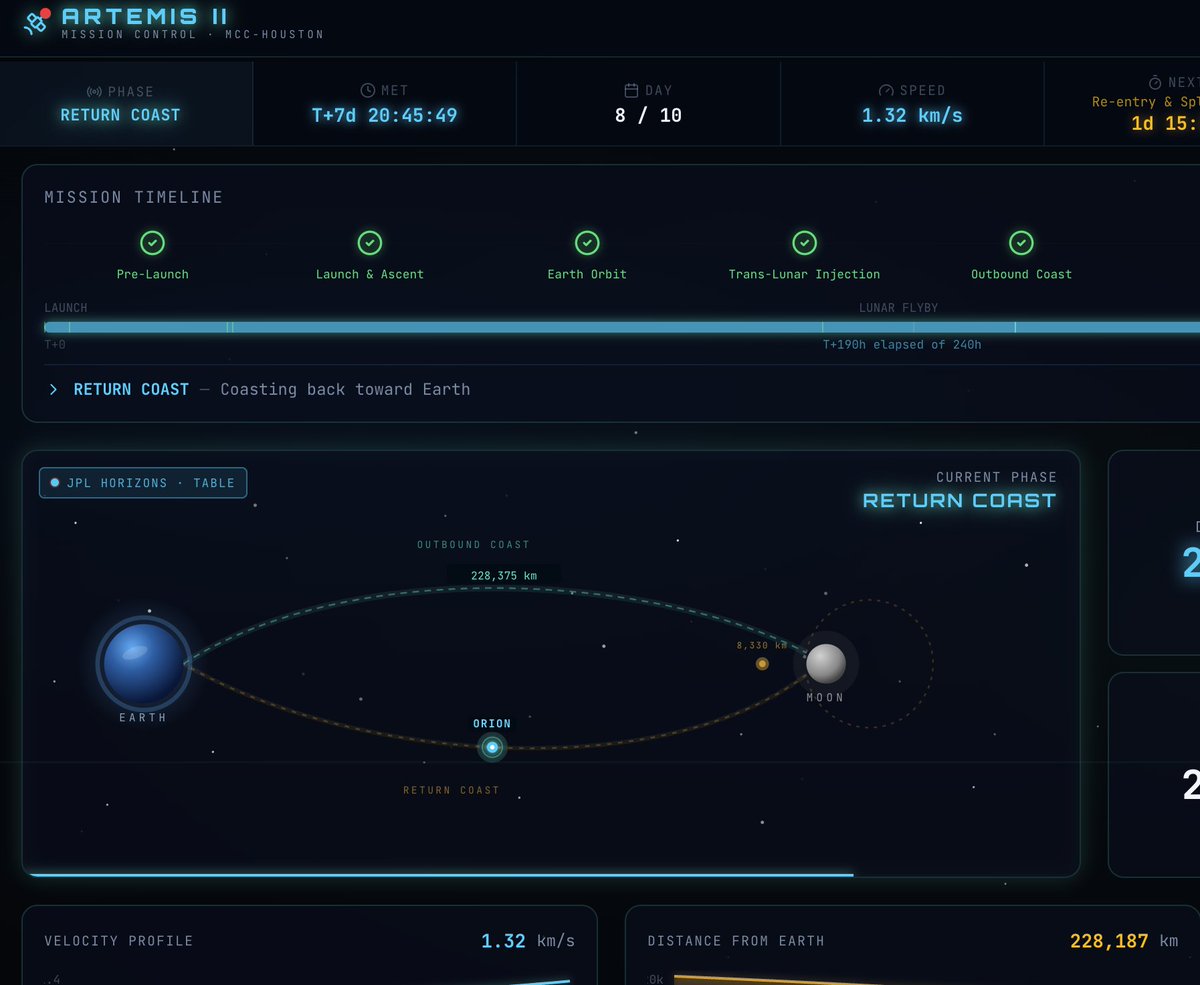Click the calendar icon beside DAY
The height and width of the screenshot is (985, 1200).
tap(630, 90)
